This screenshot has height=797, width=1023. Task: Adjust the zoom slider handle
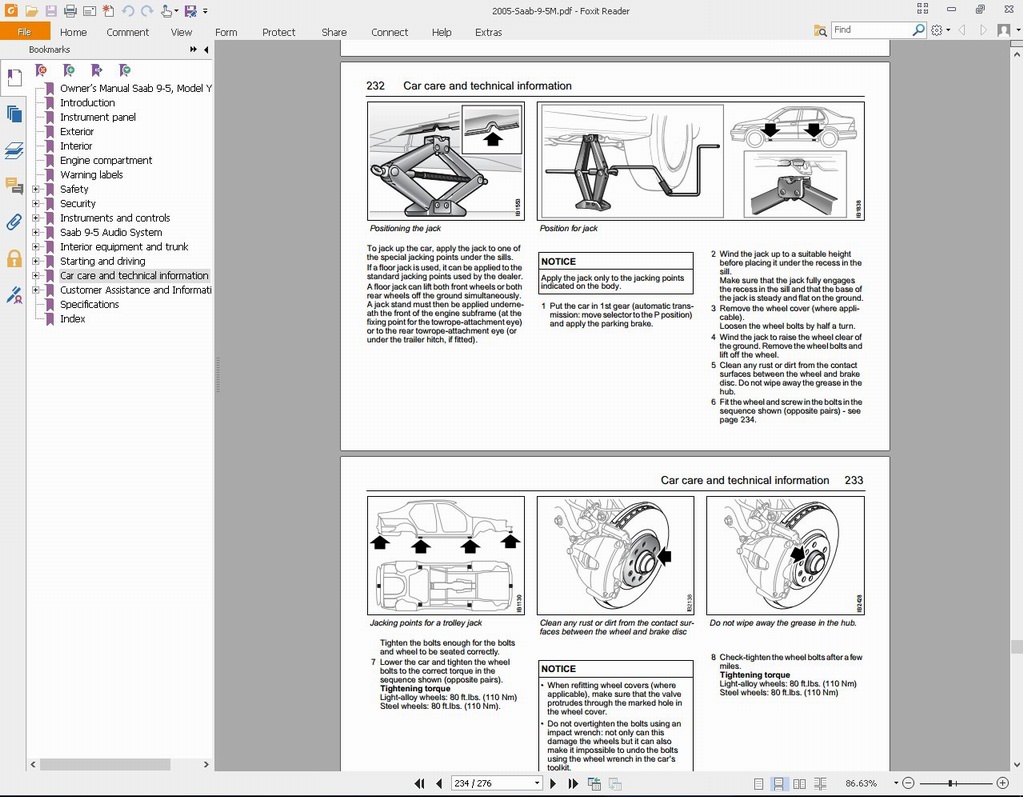tap(951, 783)
